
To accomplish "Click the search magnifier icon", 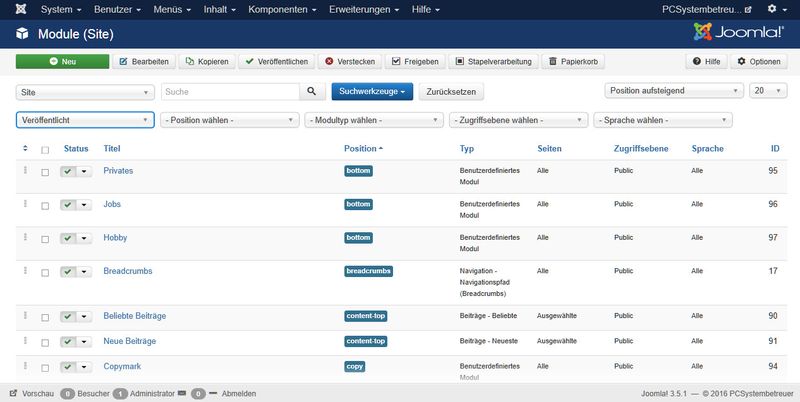I will click(x=312, y=92).
